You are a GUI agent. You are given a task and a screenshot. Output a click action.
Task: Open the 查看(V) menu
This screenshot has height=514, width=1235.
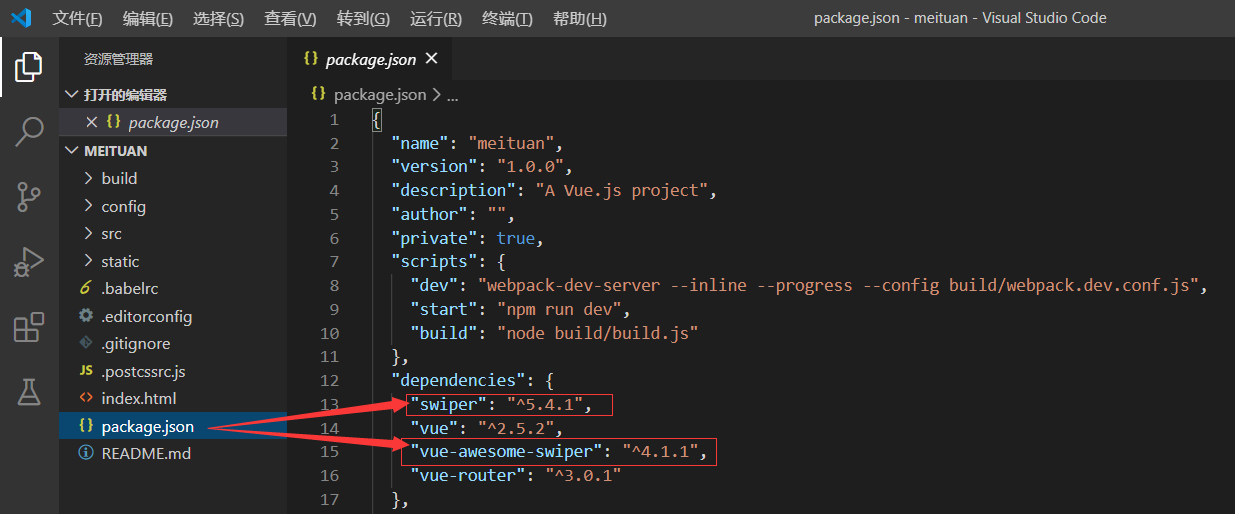click(290, 19)
